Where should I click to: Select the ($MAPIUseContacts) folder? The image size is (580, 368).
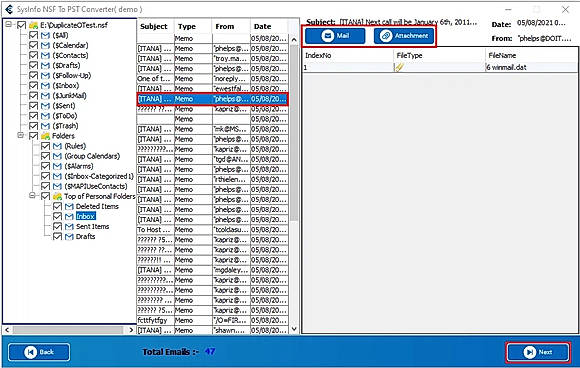pyautogui.click(x=96, y=186)
